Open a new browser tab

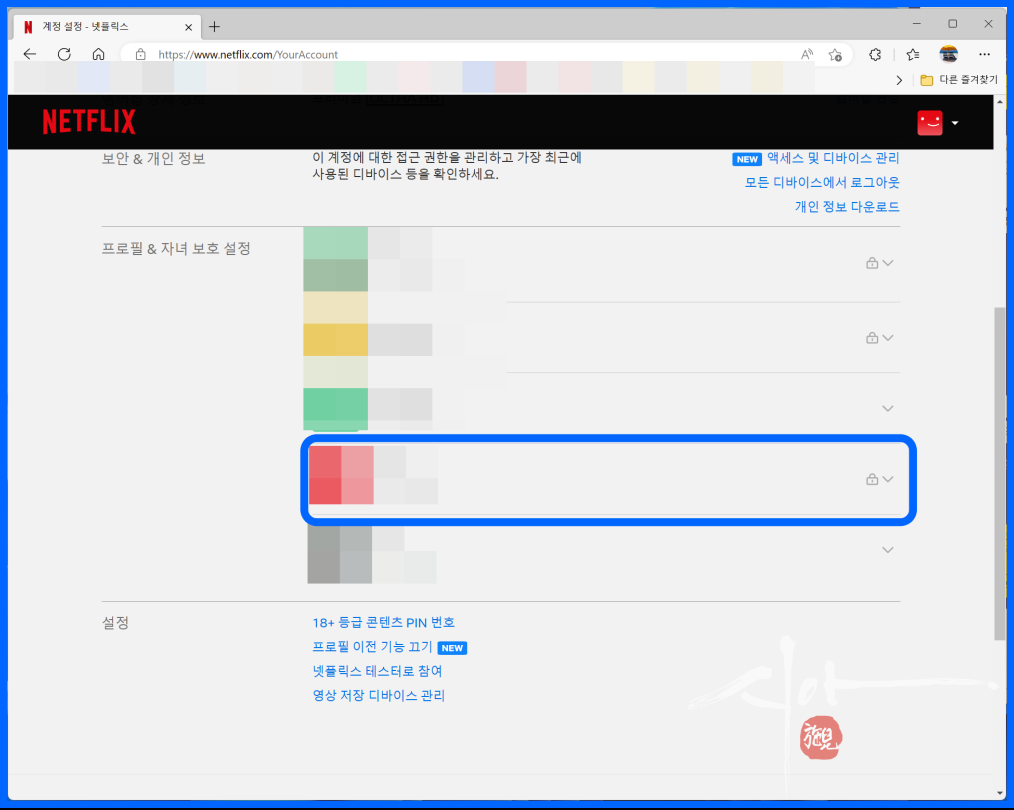(215, 27)
